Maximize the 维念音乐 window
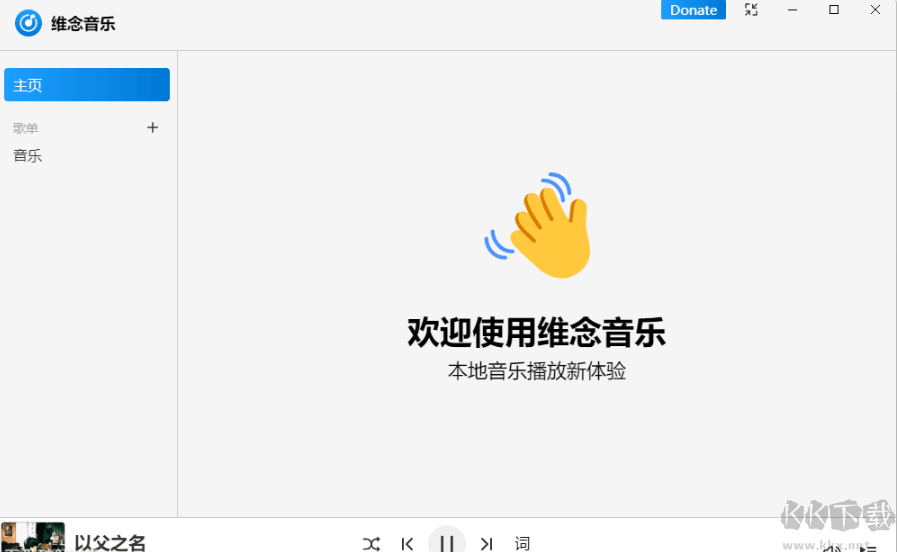897x552 pixels. click(x=834, y=10)
